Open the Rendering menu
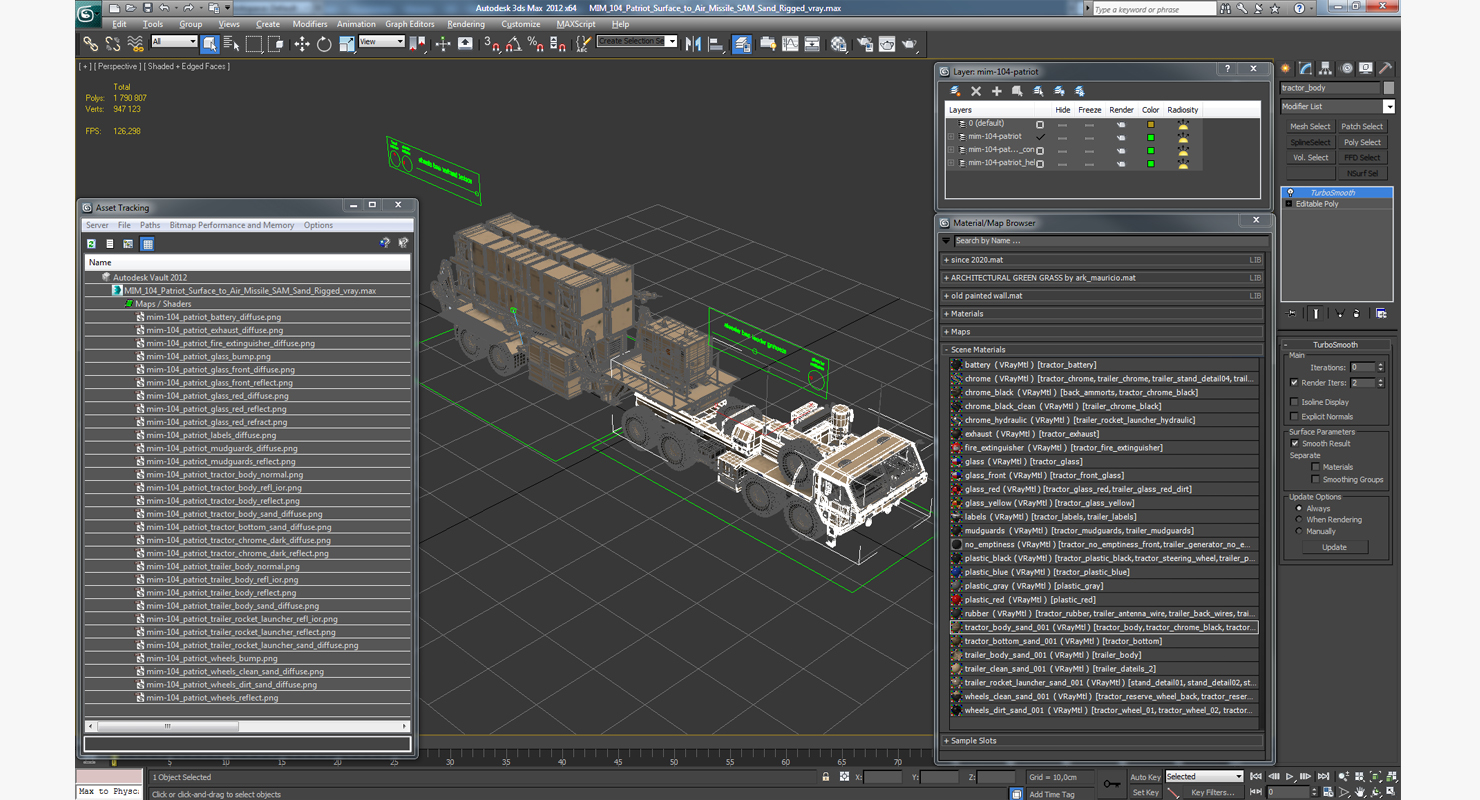The height and width of the screenshot is (800, 1480). [x=466, y=24]
